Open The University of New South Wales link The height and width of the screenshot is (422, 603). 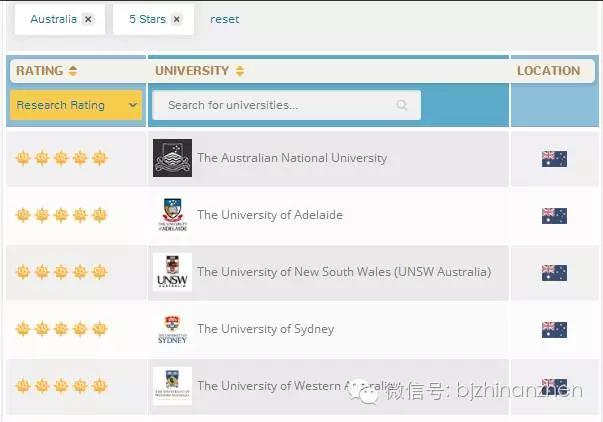[344, 272]
